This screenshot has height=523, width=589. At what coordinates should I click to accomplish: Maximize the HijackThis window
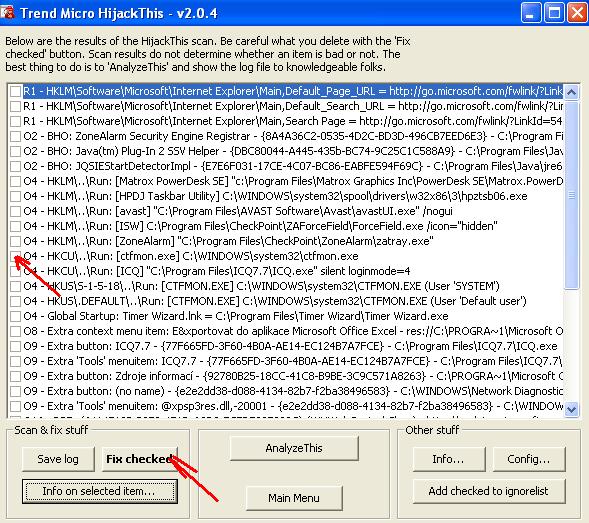coord(554,13)
